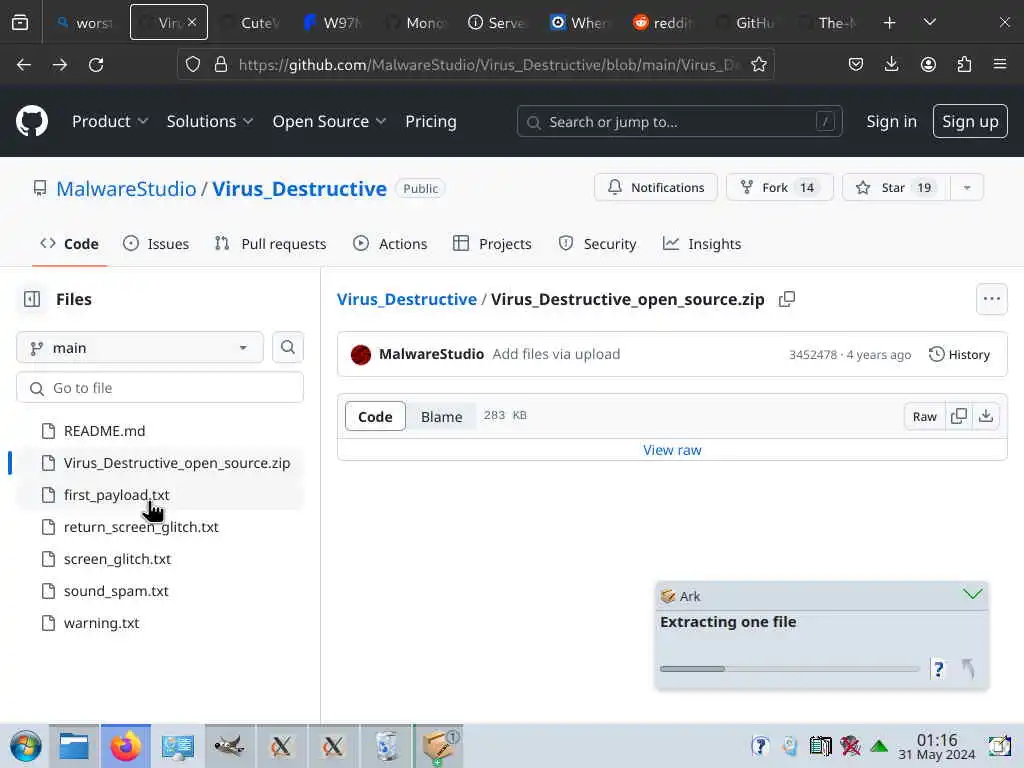
Task: Open the Solutions dropdown menu
Action: [x=210, y=121]
